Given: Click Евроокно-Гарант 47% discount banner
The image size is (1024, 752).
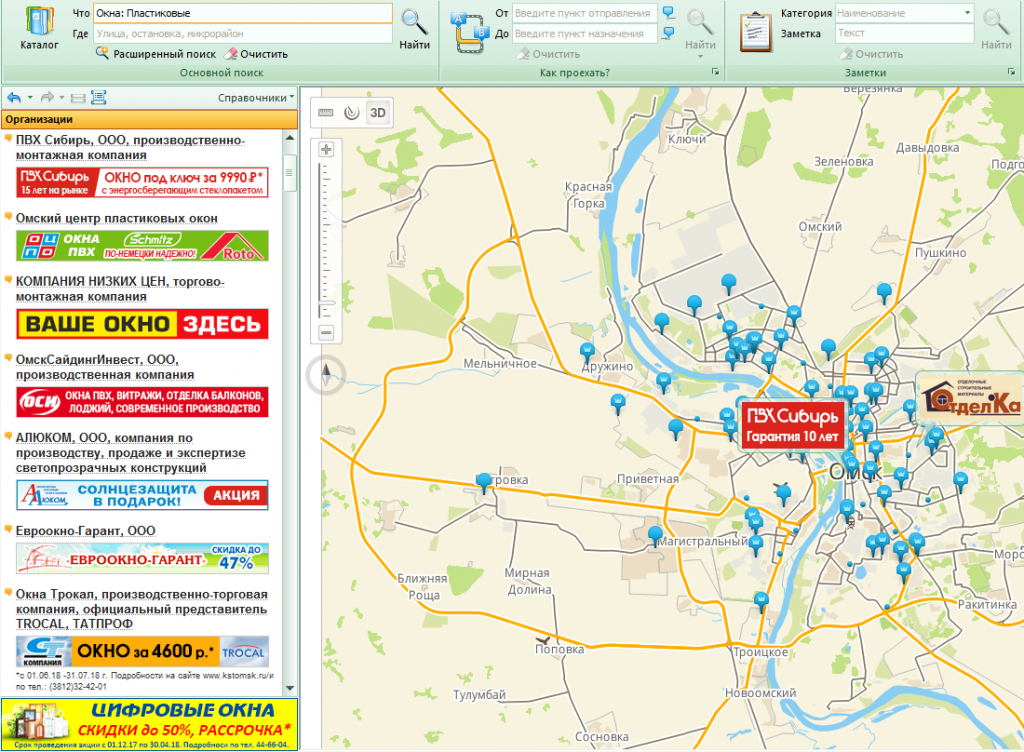Looking at the screenshot, I should tap(142, 559).
